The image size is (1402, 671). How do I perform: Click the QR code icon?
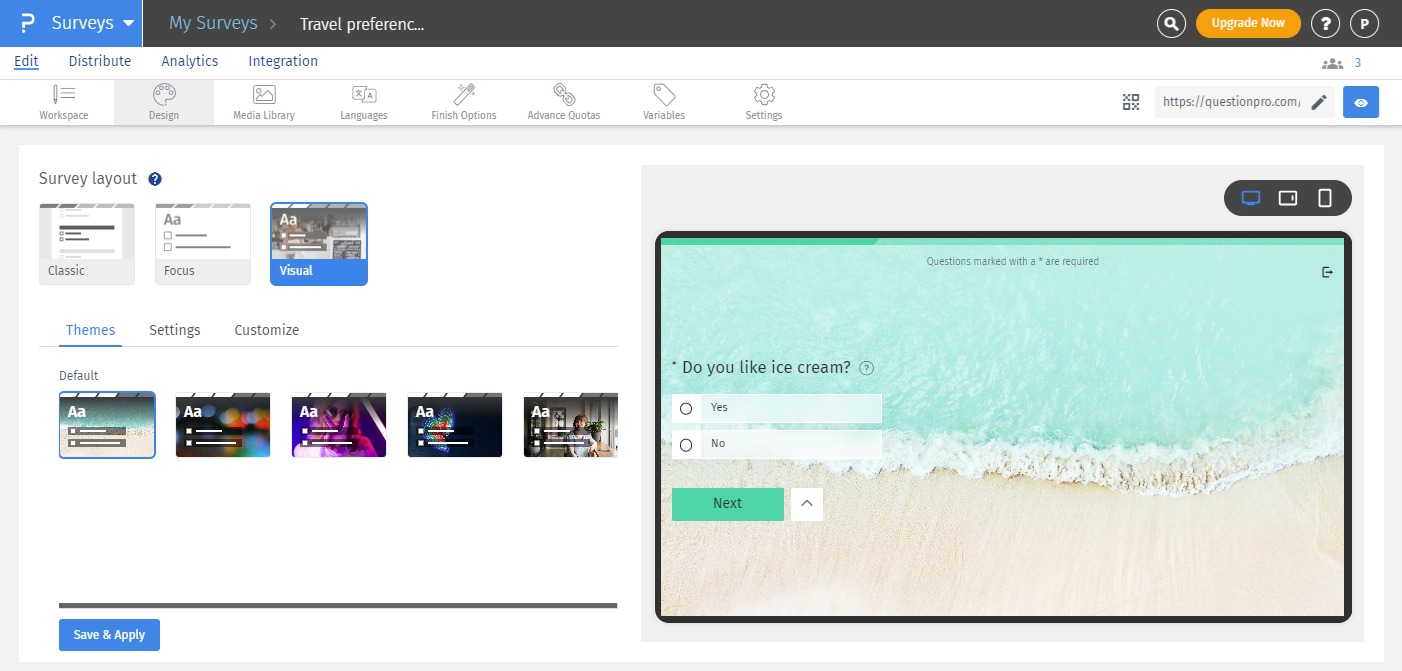(x=1131, y=102)
